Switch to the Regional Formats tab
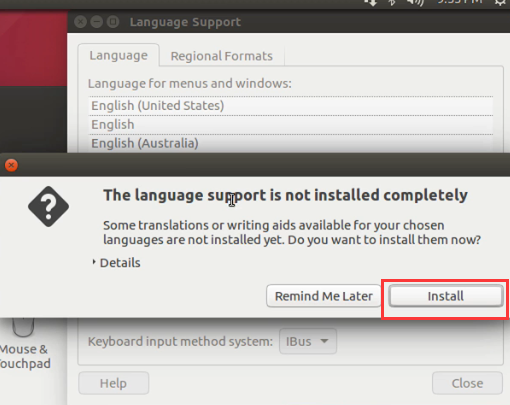510x405 pixels. click(222, 56)
